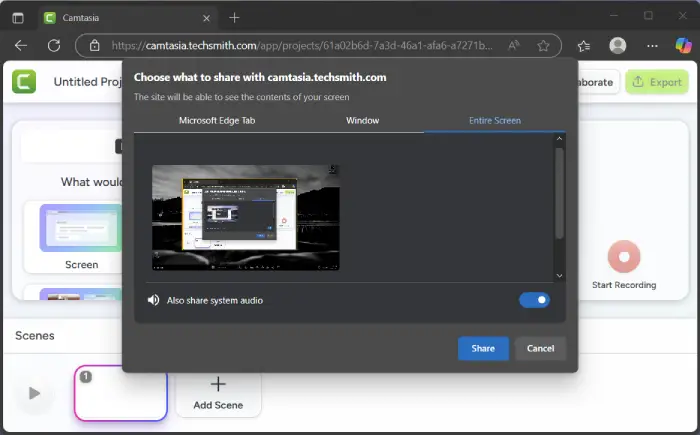Select the entire screen preview thumbnail
This screenshot has width=700, height=435.
tap(246, 218)
